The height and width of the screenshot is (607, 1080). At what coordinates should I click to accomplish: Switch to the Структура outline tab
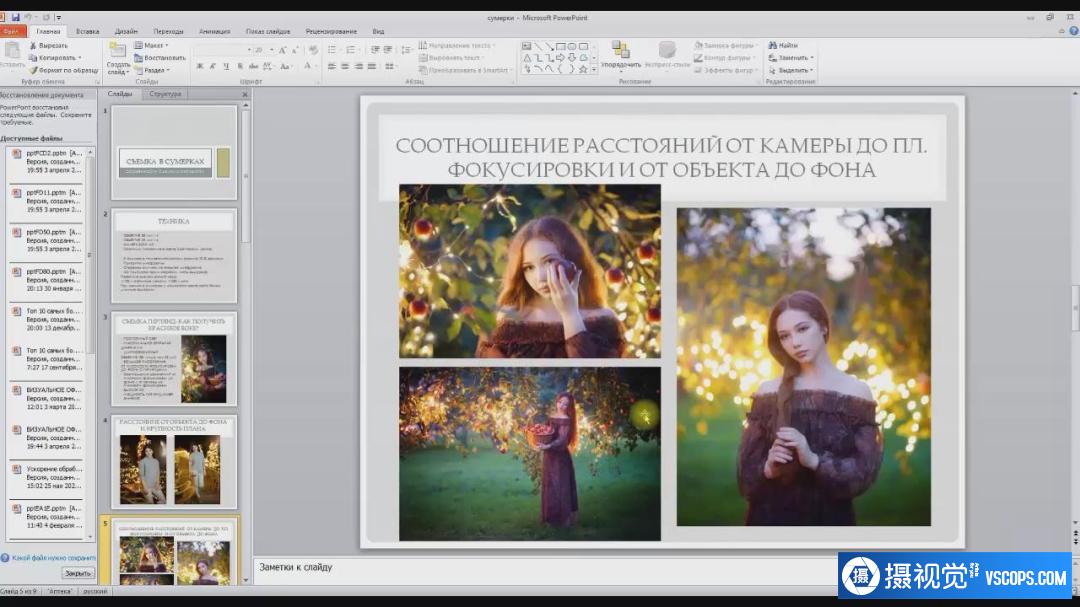click(x=165, y=94)
